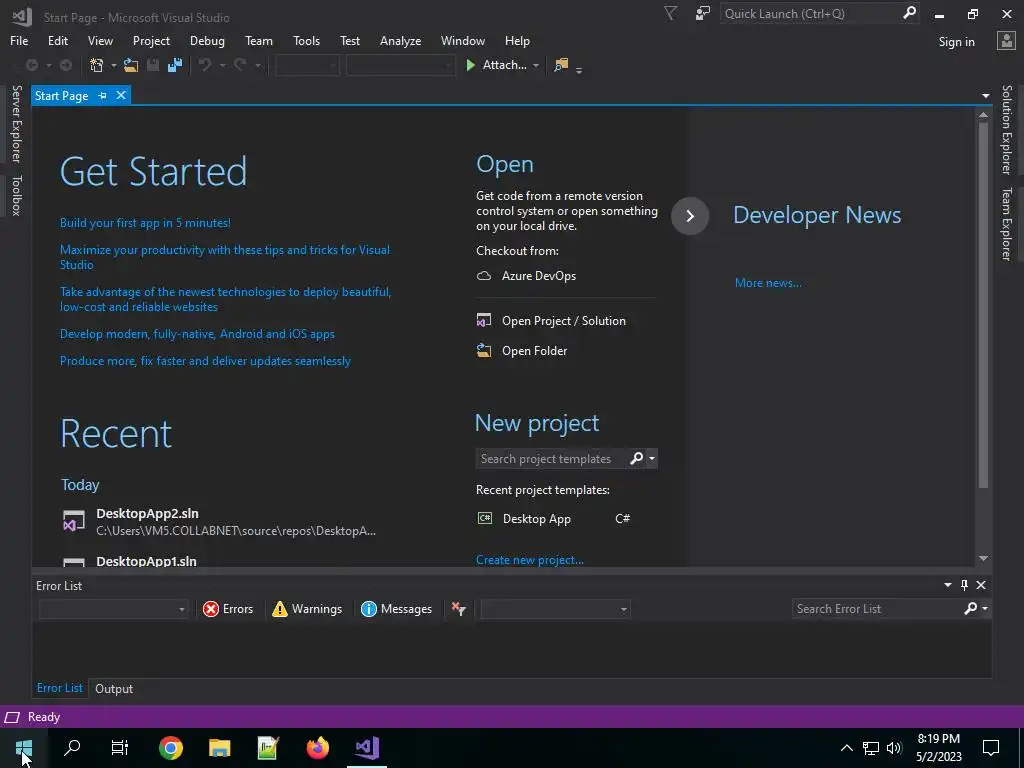Click the notifications flag icon in title bar

coord(670,14)
